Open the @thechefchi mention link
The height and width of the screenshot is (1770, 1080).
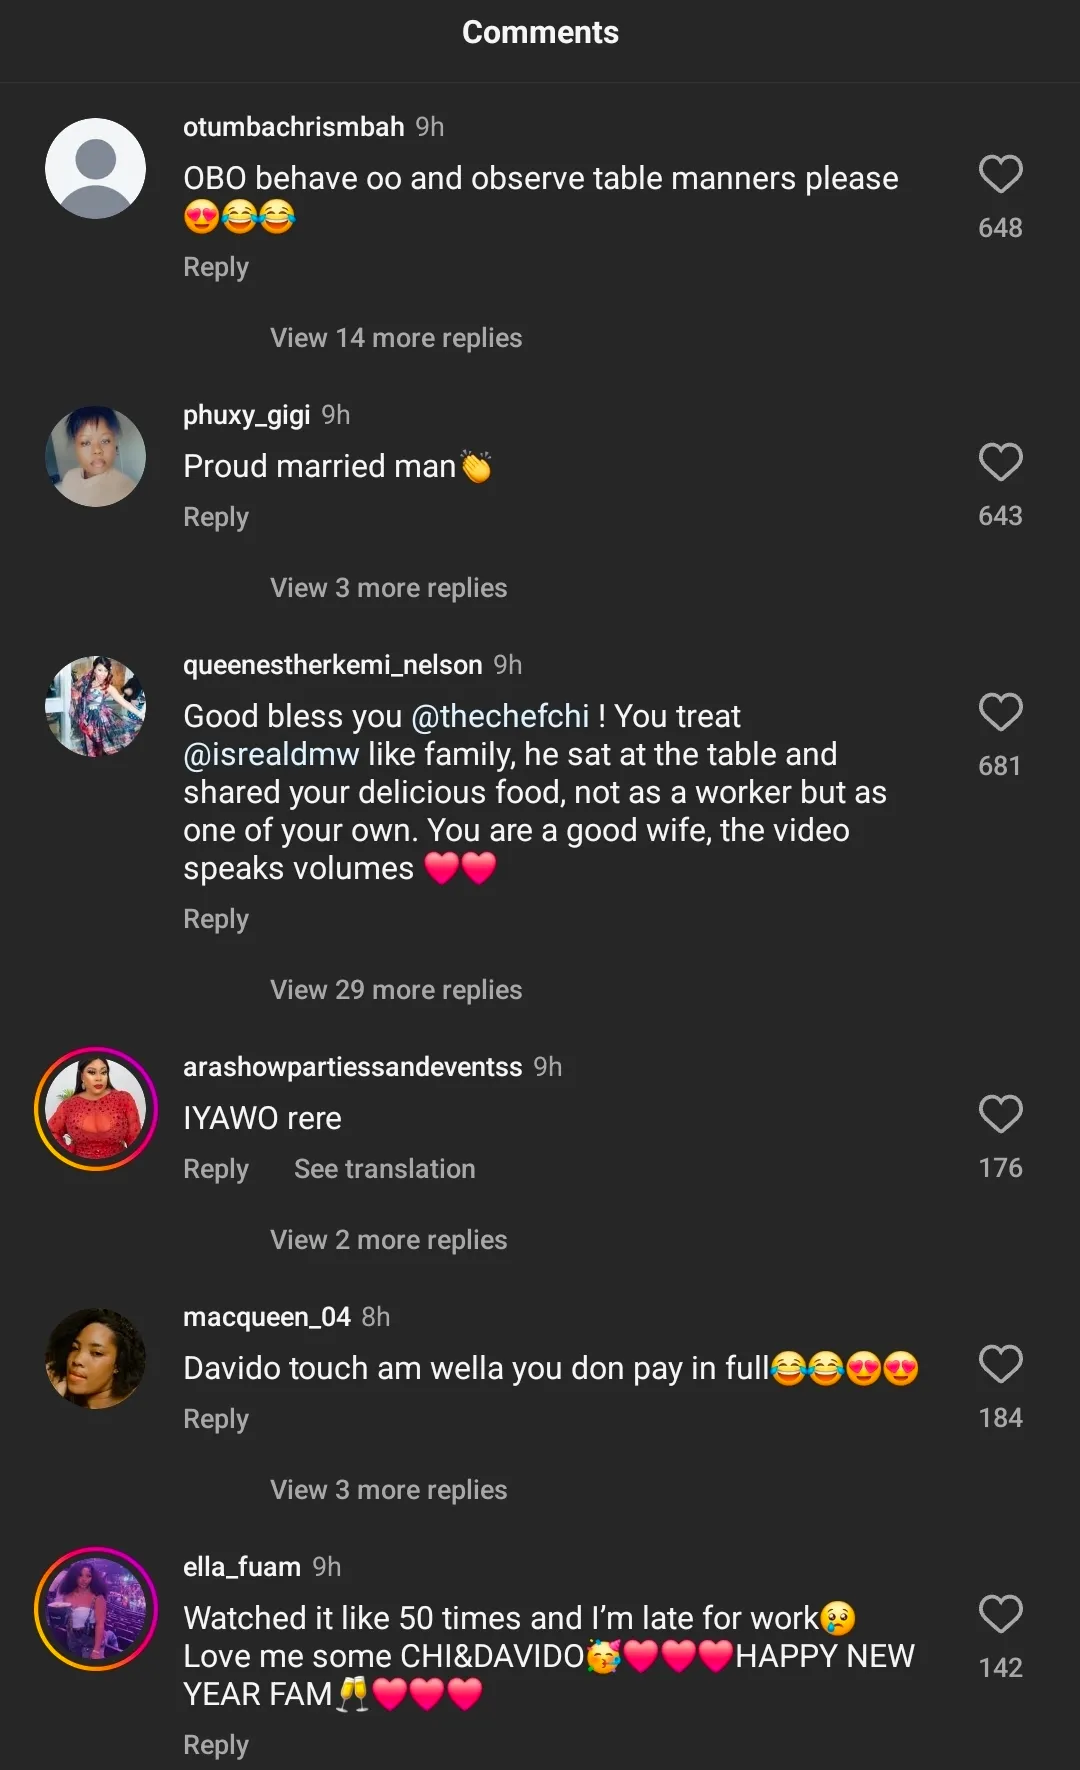coord(500,716)
